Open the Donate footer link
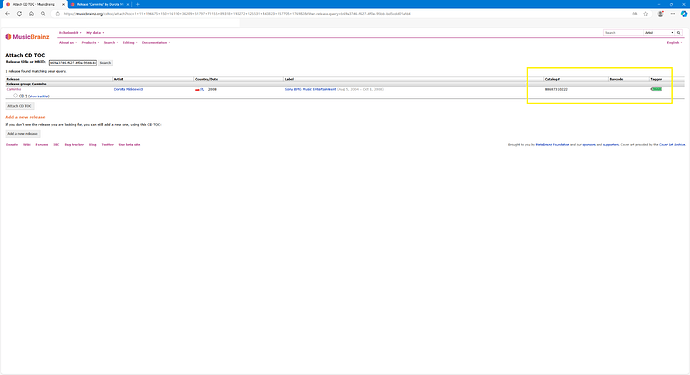 click(x=12, y=145)
